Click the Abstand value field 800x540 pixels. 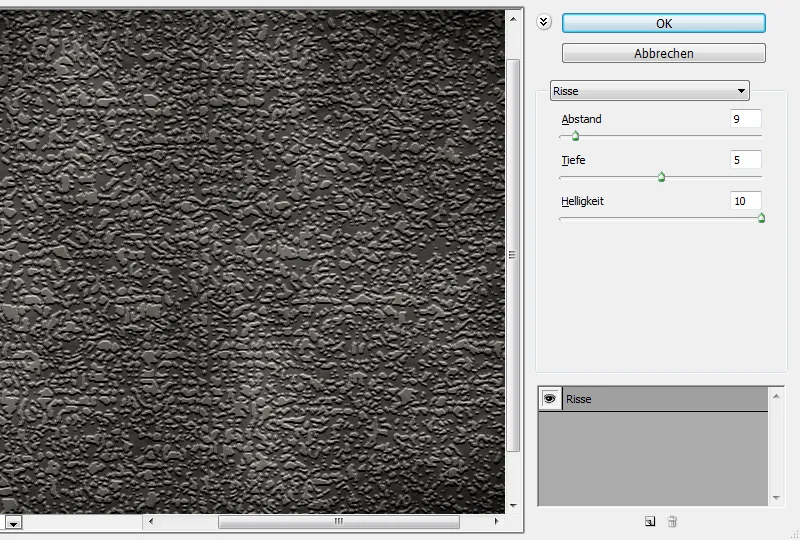click(745, 119)
